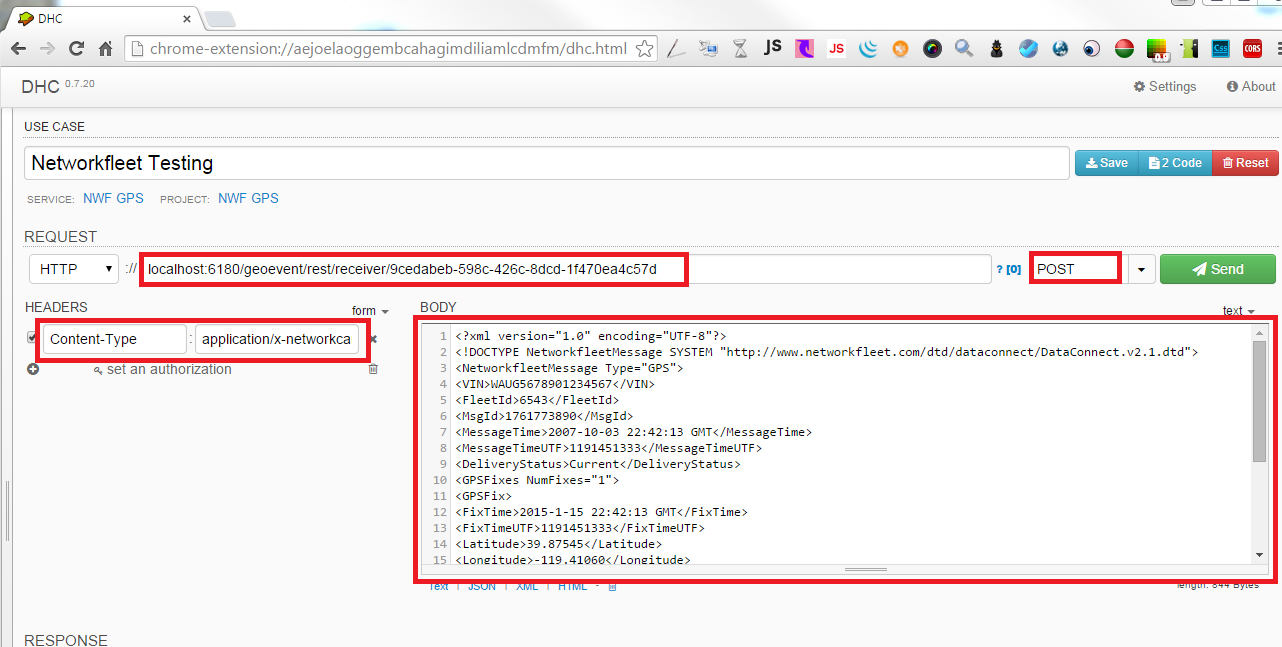Click the POST method input field
This screenshot has height=647, width=1282.
coord(1080,269)
